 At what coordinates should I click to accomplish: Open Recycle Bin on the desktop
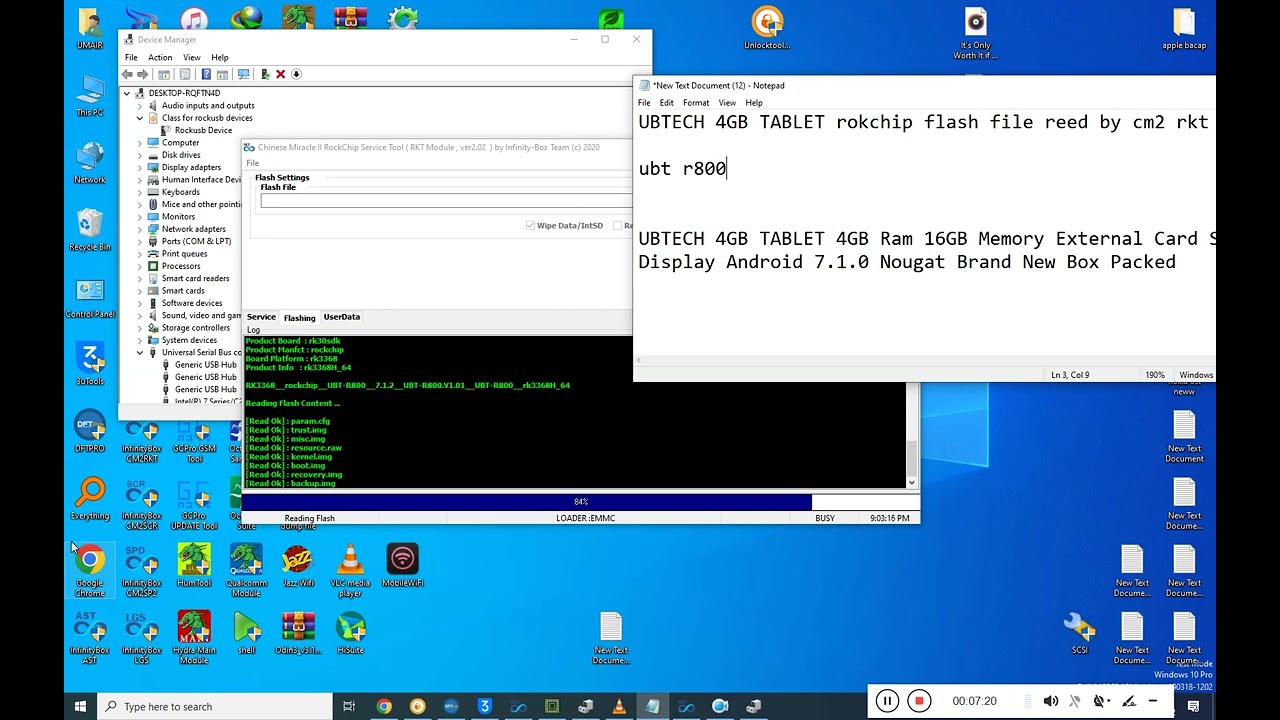pyautogui.click(x=90, y=230)
